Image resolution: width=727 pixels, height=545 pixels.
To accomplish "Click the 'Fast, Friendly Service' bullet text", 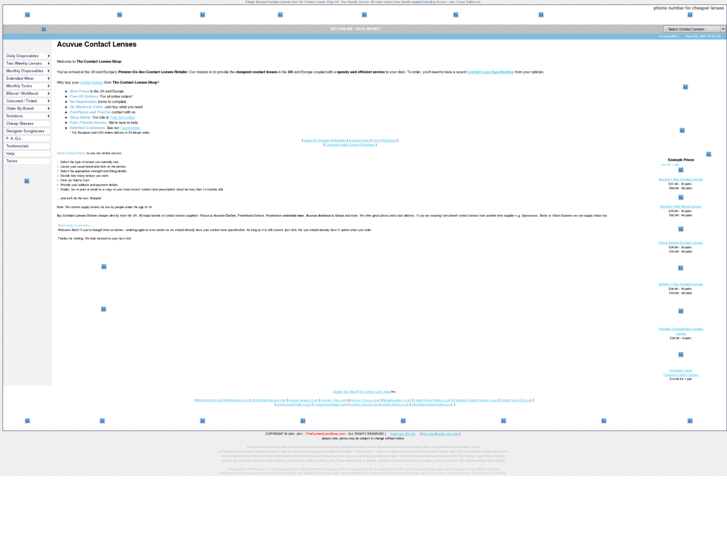I will [88, 122].
